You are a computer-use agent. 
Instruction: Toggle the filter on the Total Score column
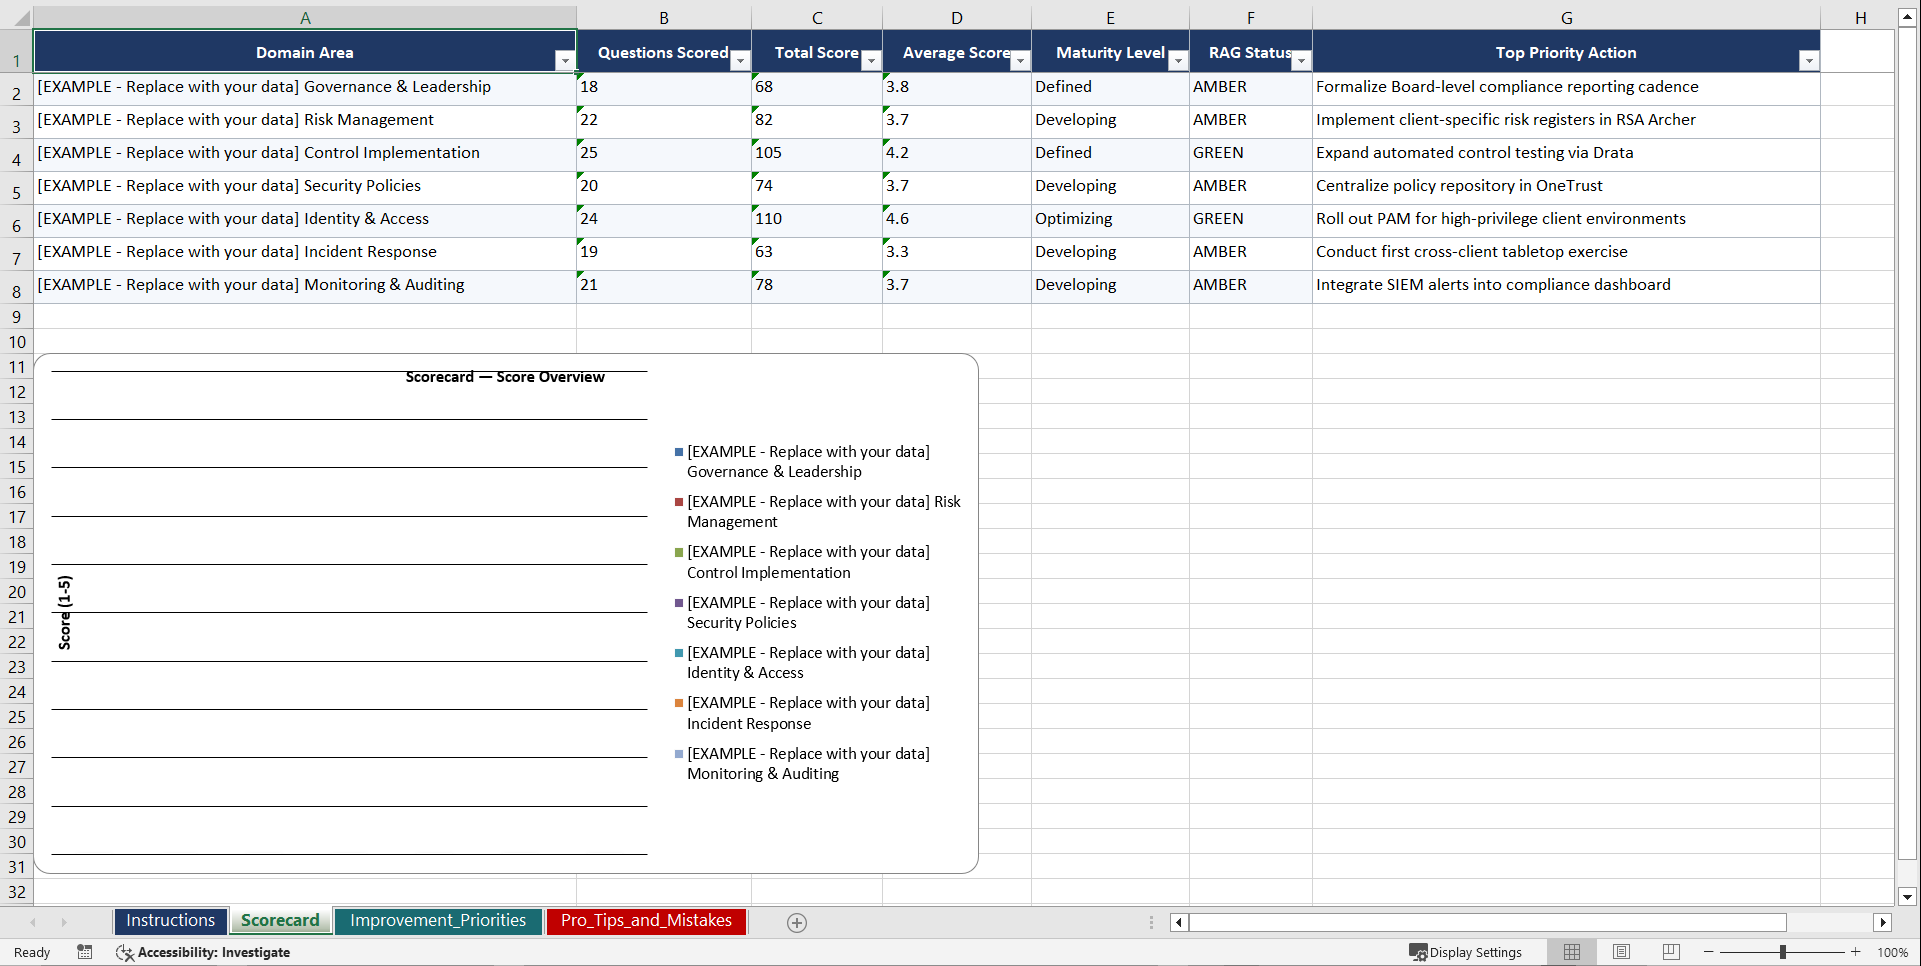pos(871,60)
